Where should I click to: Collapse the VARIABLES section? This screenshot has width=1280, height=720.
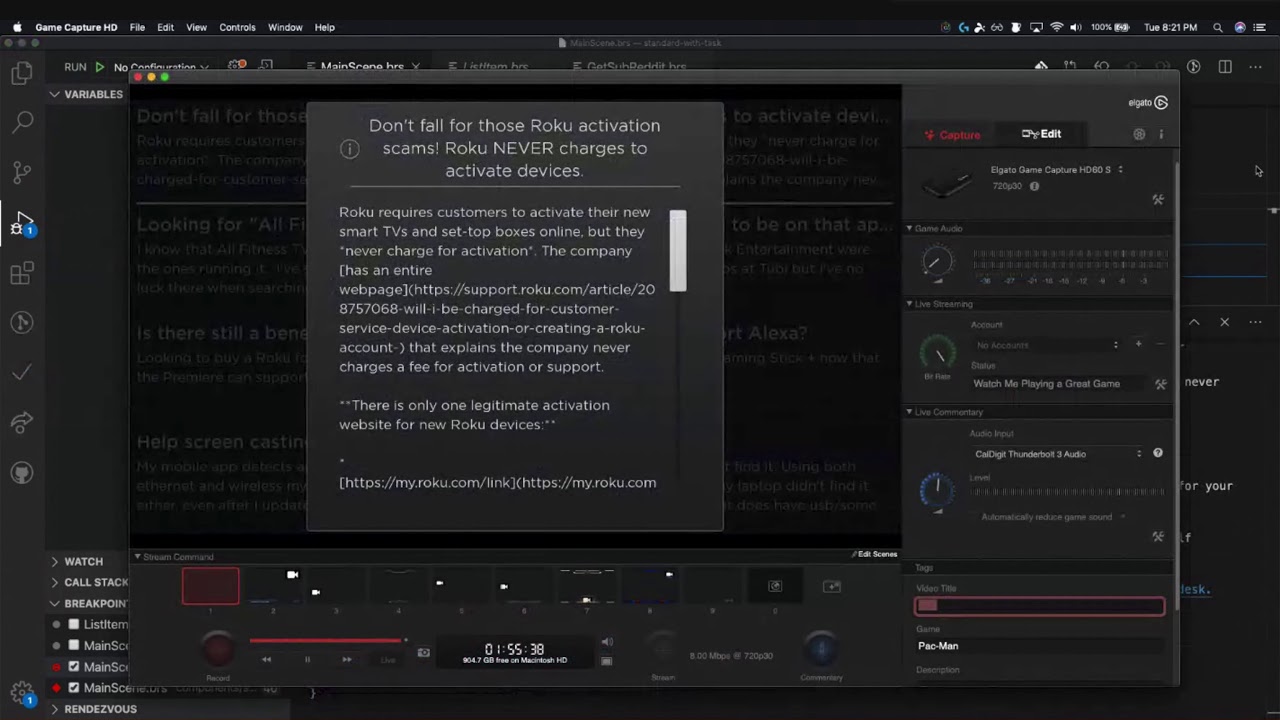(86, 94)
